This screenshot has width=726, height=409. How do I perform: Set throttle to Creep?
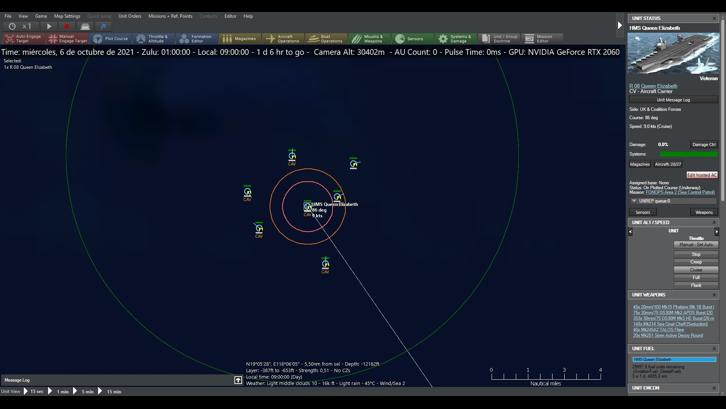(x=696, y=262)
